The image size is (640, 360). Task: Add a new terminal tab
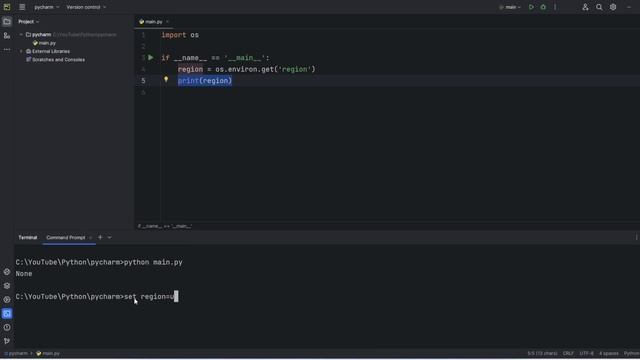pyautogui.click(x=100, y=237)
